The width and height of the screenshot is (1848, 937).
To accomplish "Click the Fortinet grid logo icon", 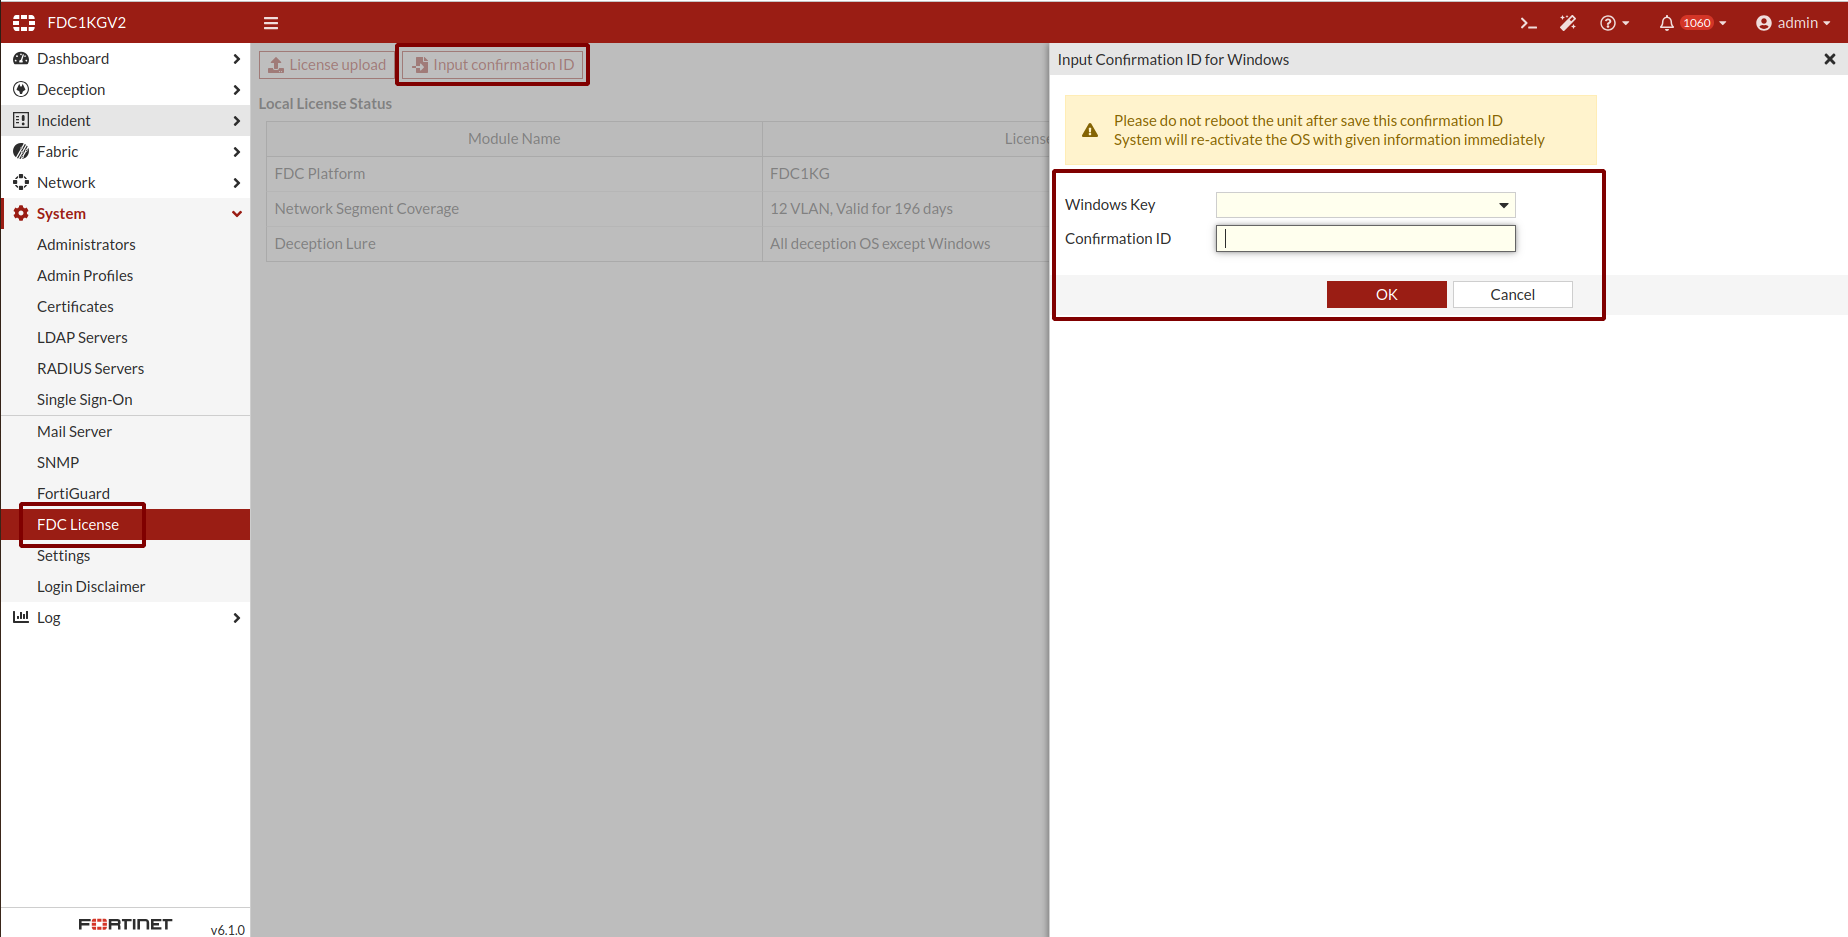I will click(24, 22).
